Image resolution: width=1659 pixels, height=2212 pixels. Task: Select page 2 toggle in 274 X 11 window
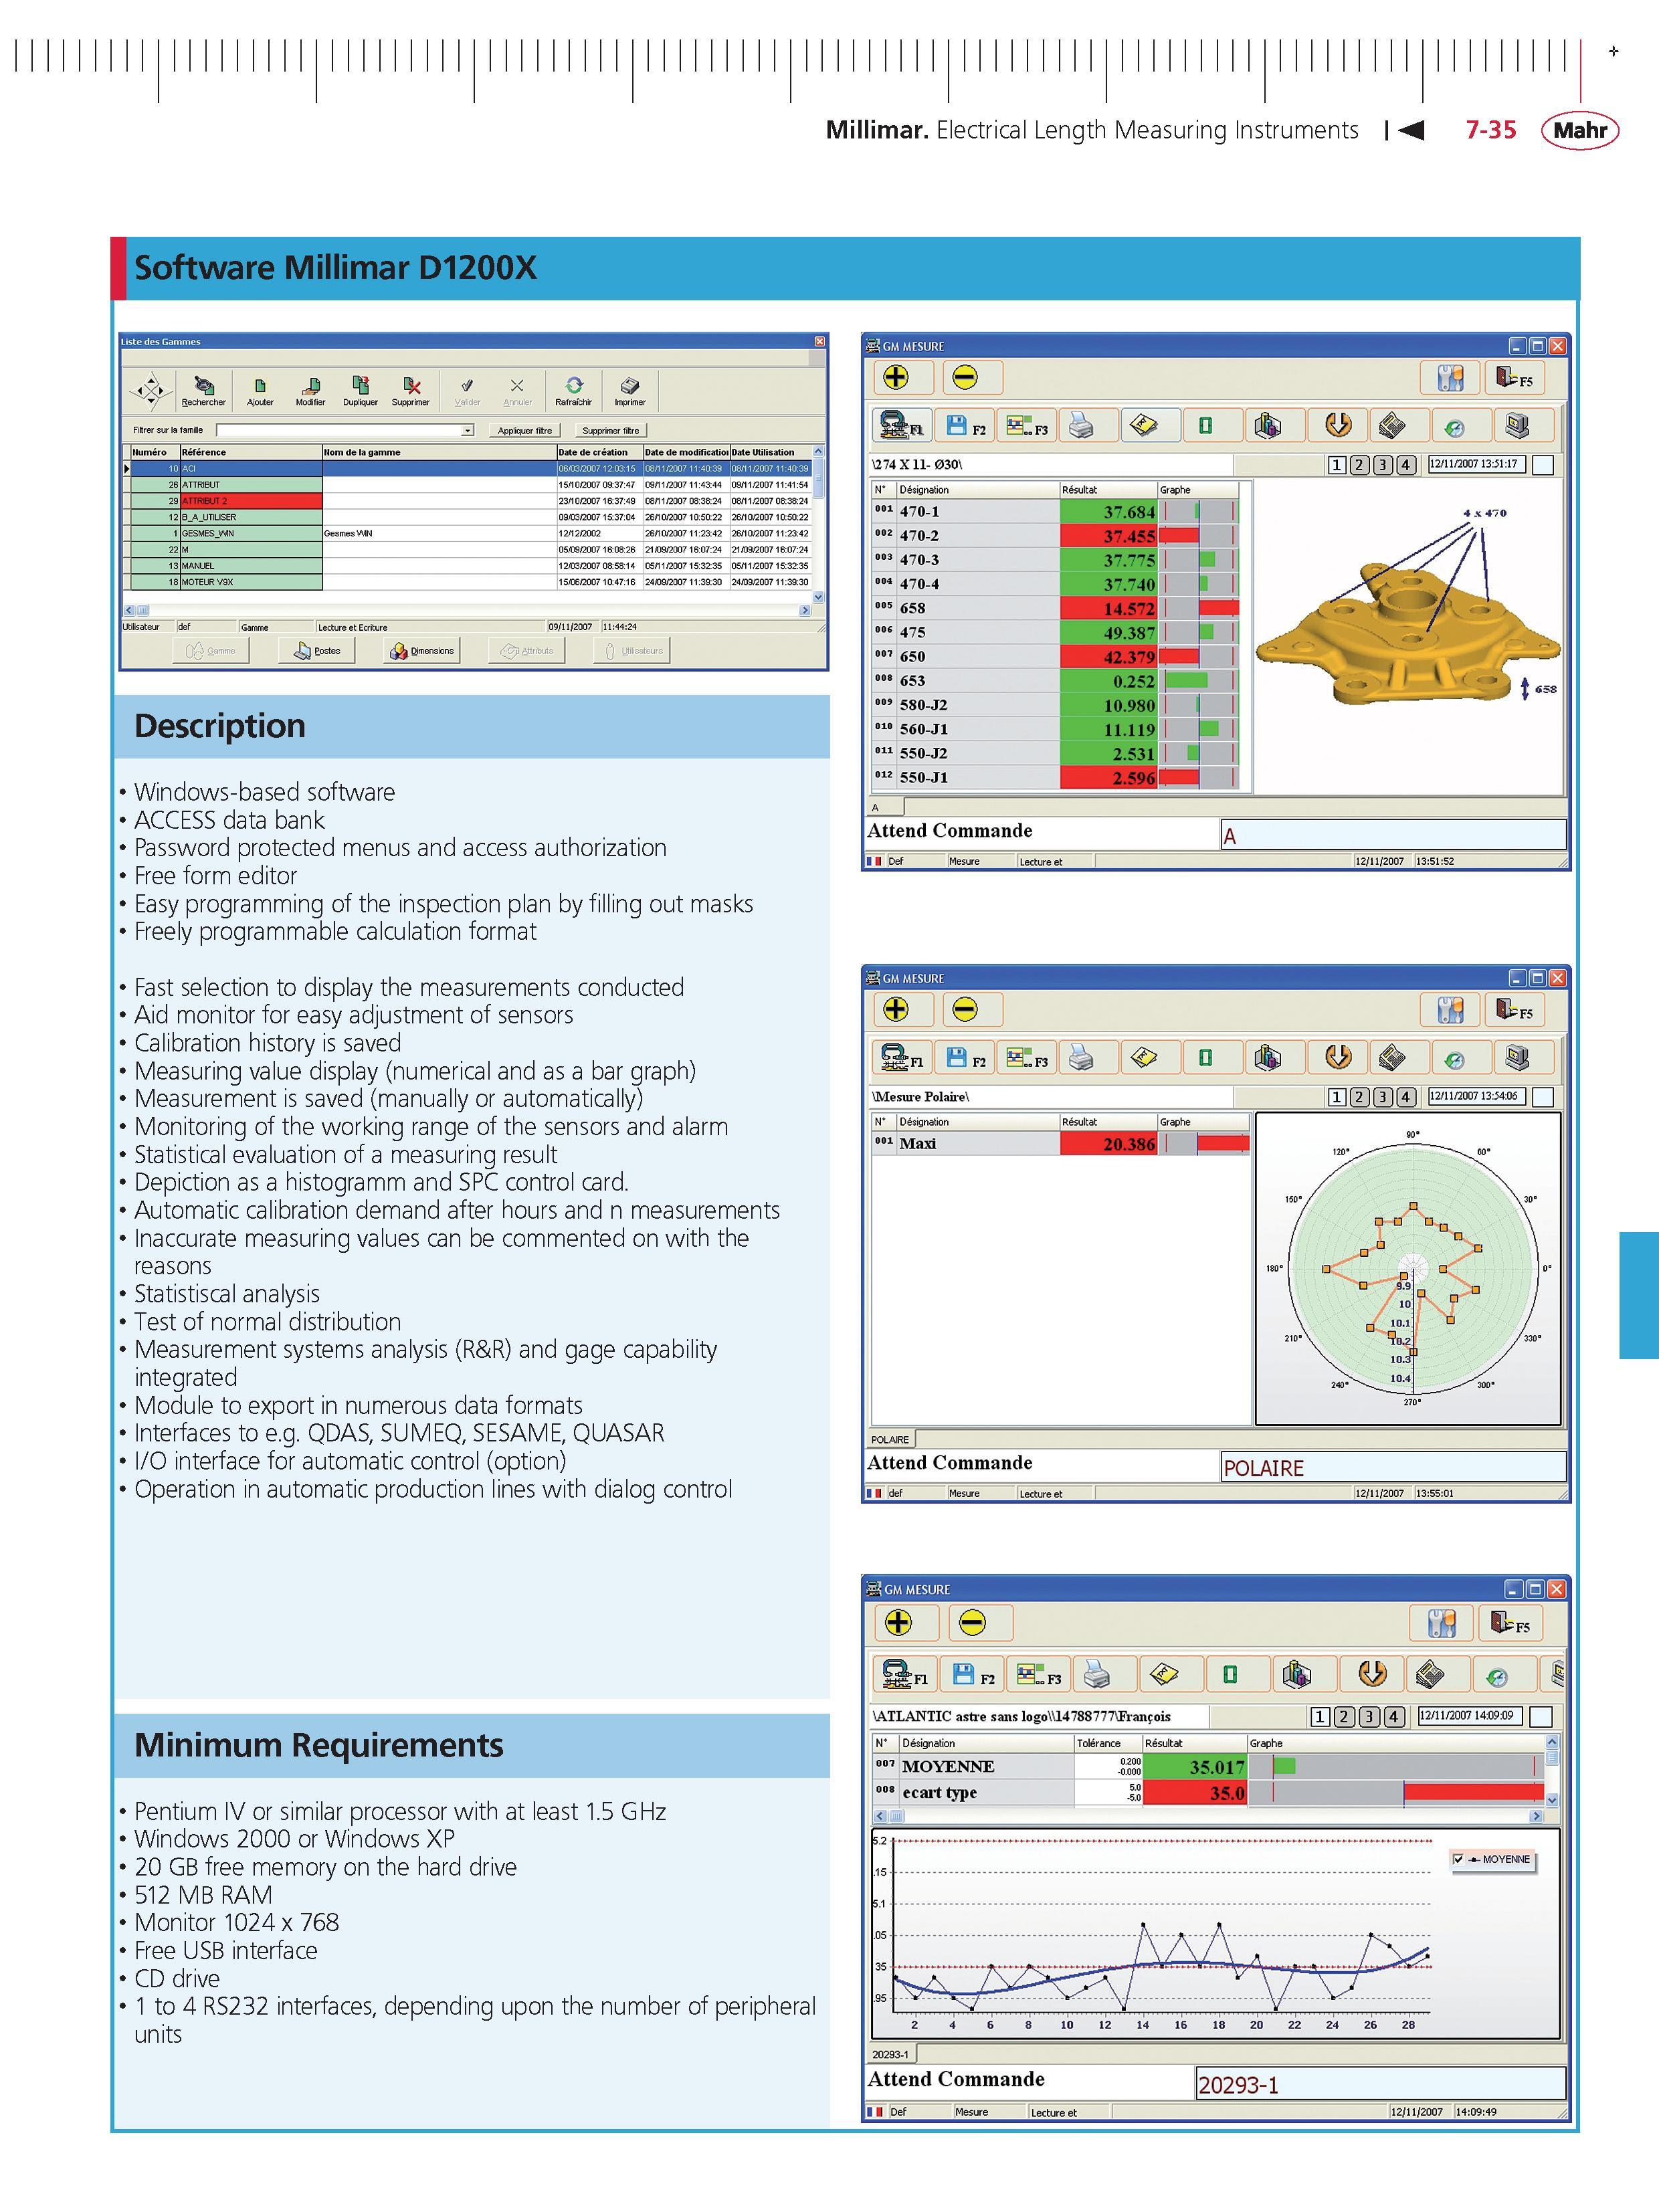click(1360, 465)
